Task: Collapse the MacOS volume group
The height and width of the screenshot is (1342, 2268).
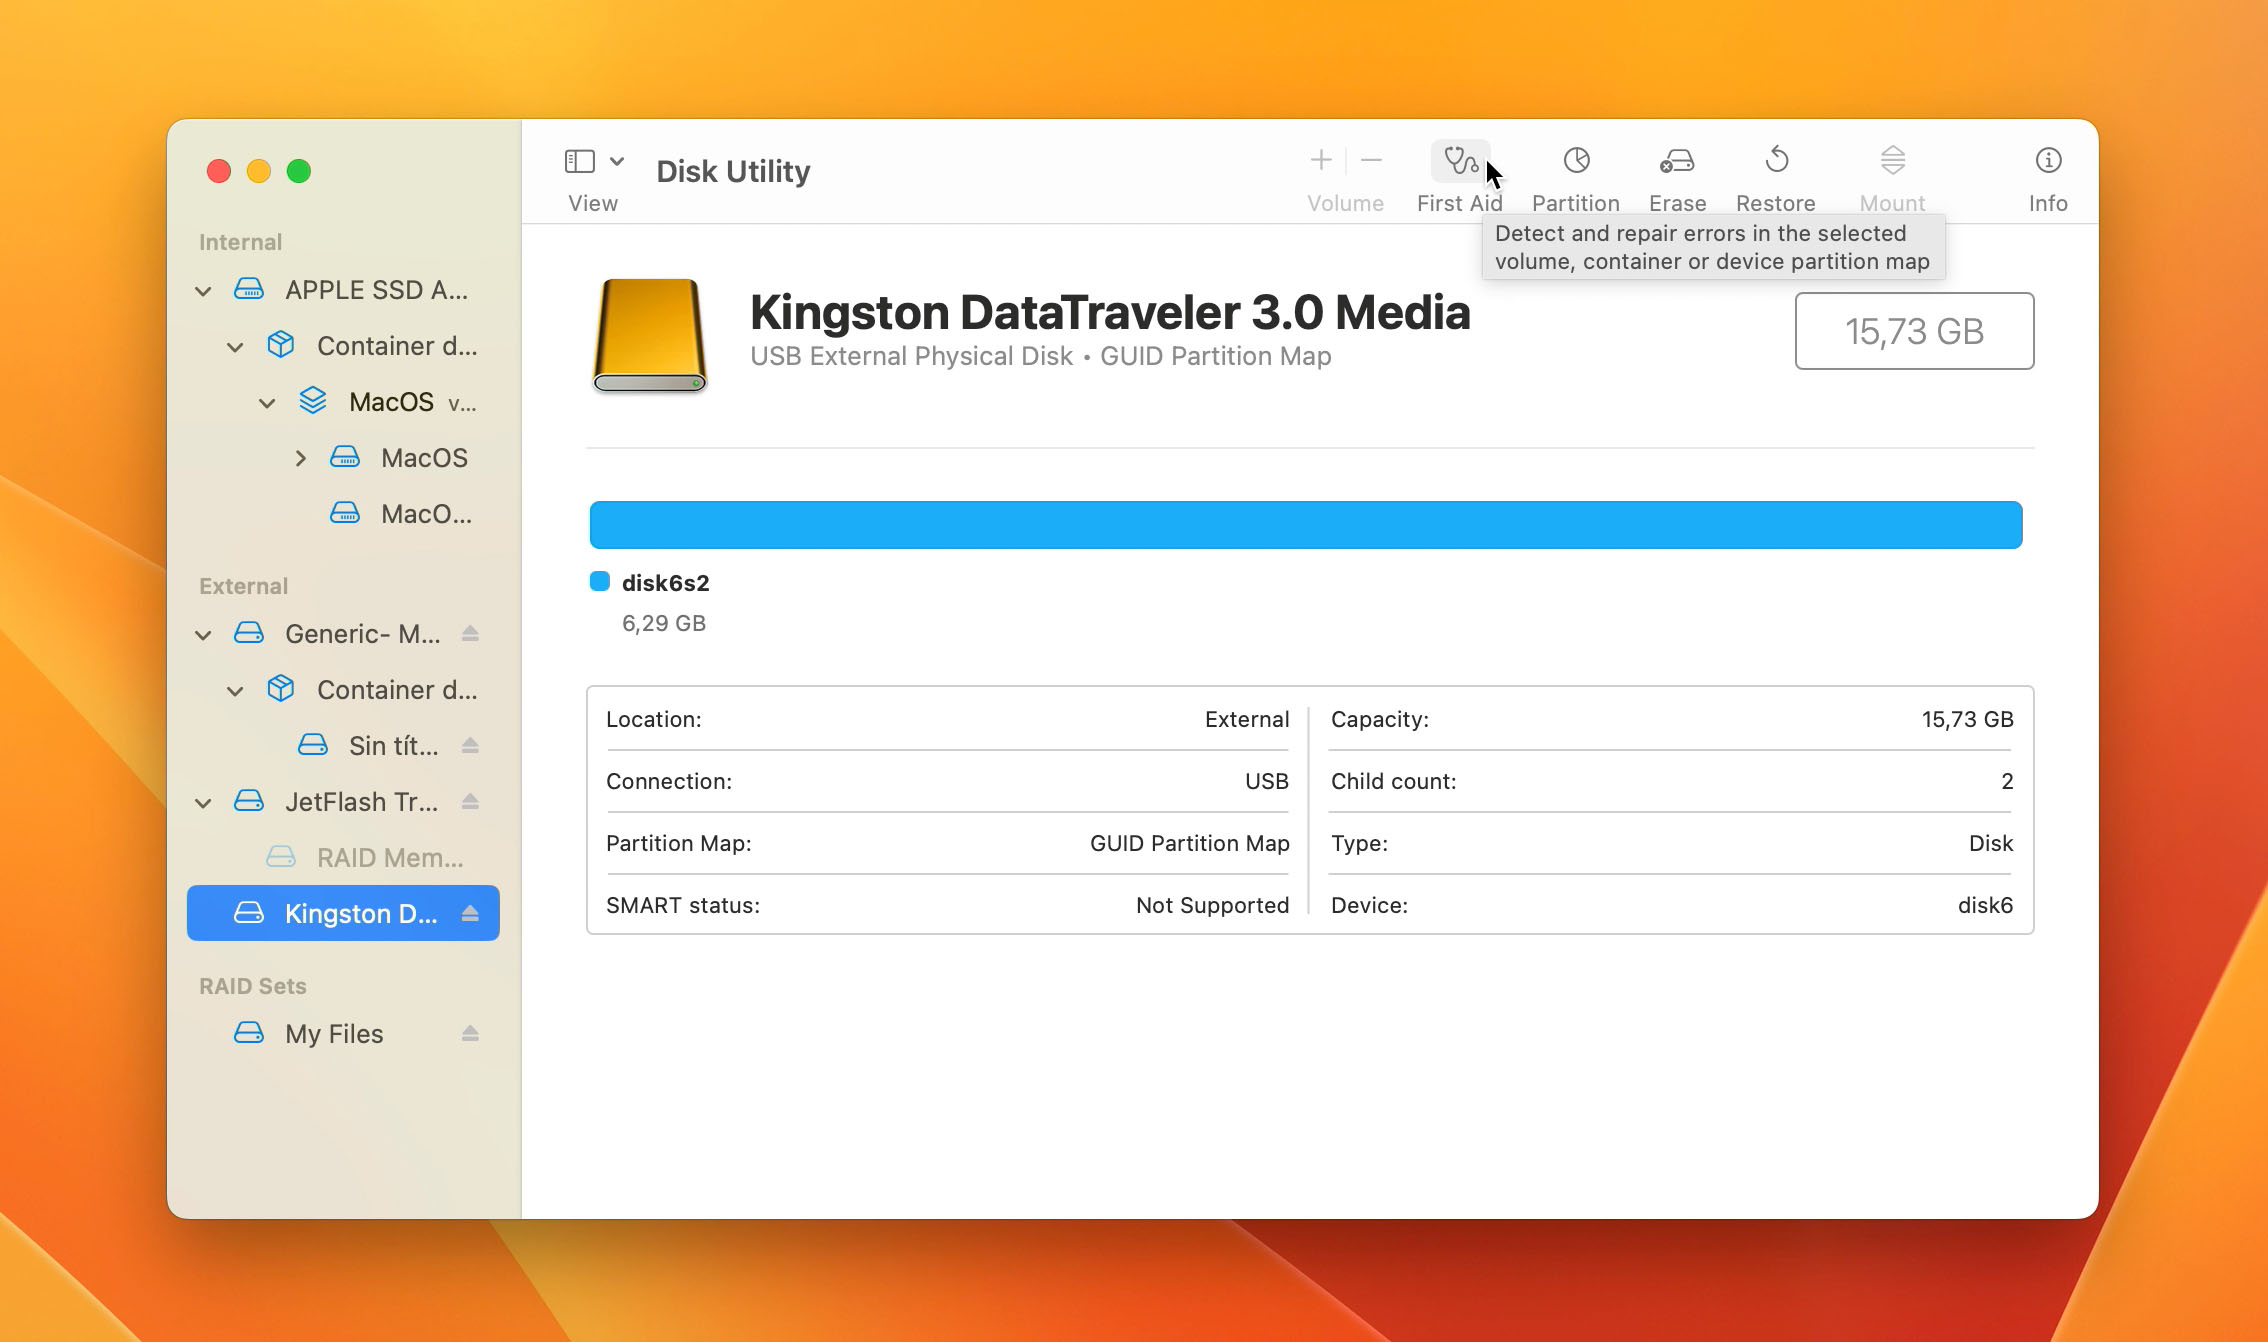Action: [x=267, y=403]
